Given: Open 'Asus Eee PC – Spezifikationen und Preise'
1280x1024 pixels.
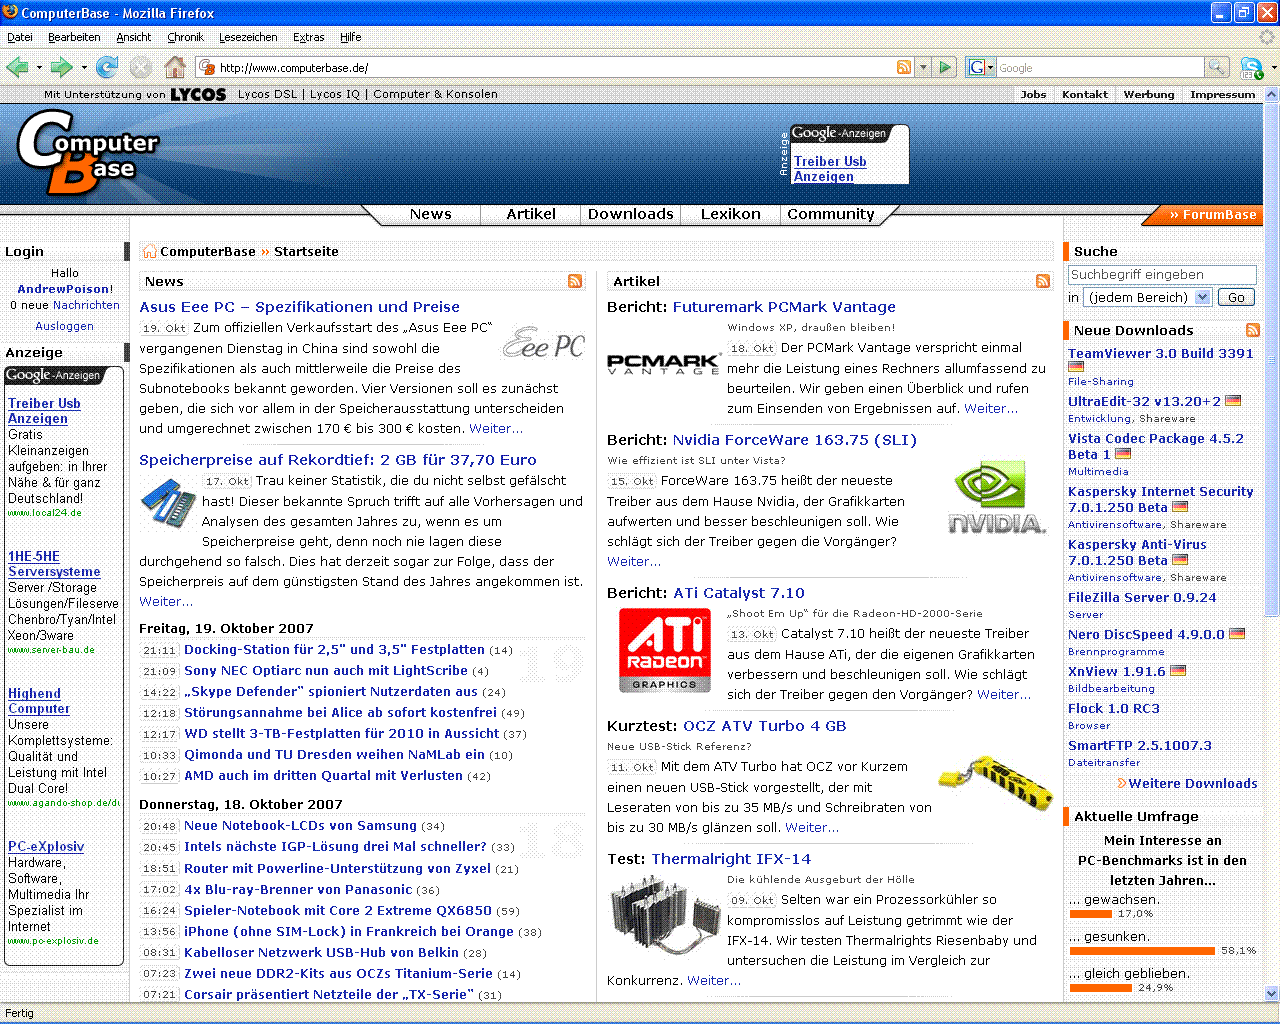Looking at the screenshot, I should tap(300, 307).
